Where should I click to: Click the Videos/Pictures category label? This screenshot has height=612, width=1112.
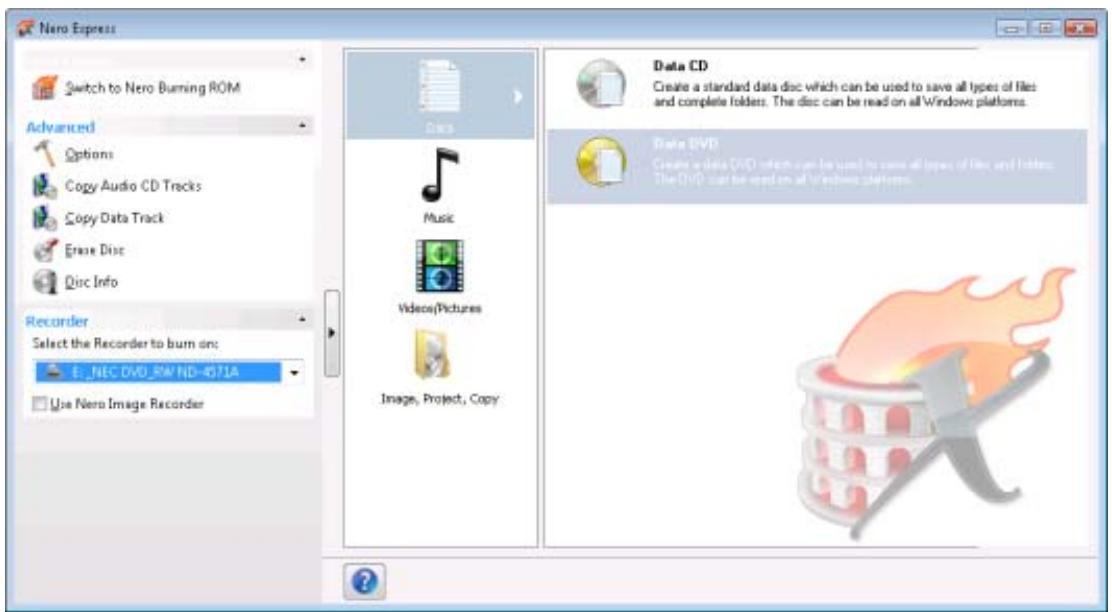point(440,308)
